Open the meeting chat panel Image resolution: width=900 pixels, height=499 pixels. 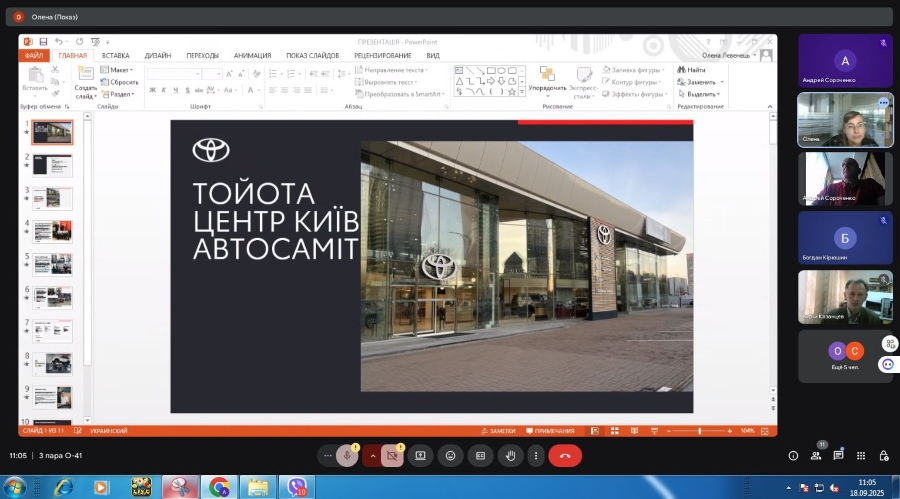coord(838,455)
